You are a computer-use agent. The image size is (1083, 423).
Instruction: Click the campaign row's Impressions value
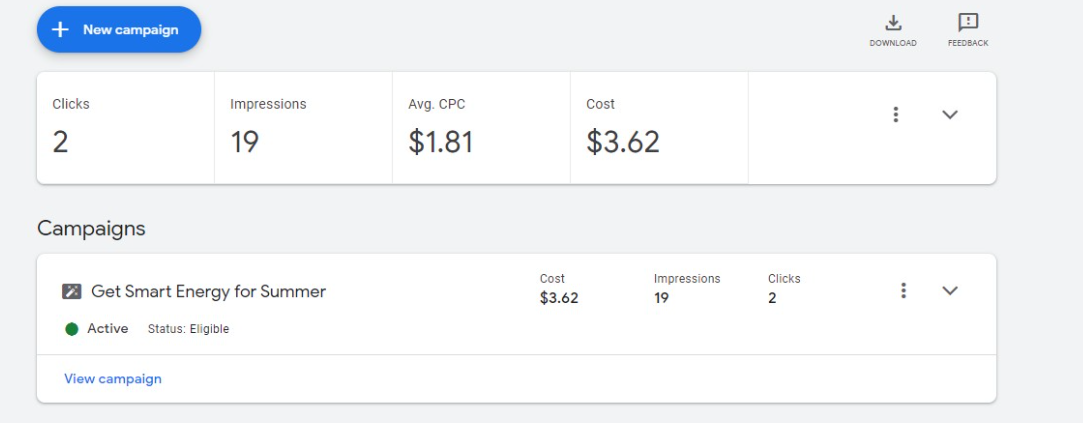661,298
